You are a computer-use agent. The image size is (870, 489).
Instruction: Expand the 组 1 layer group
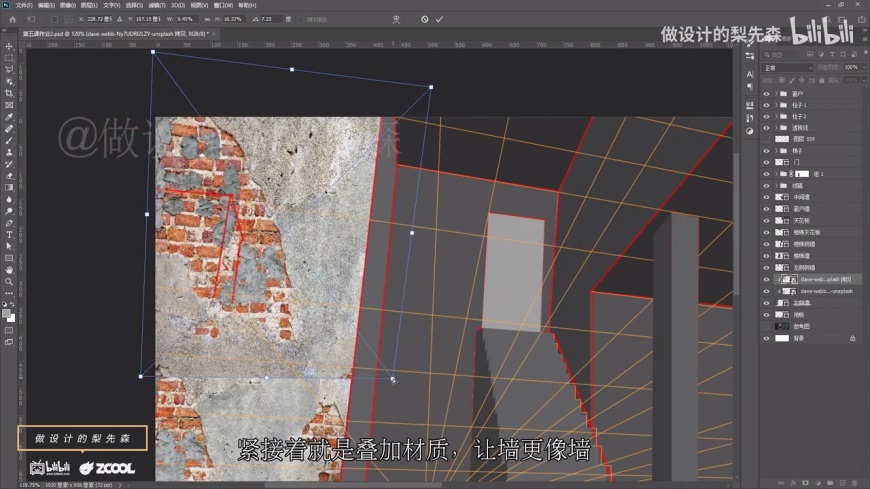(x=776, y=174)
